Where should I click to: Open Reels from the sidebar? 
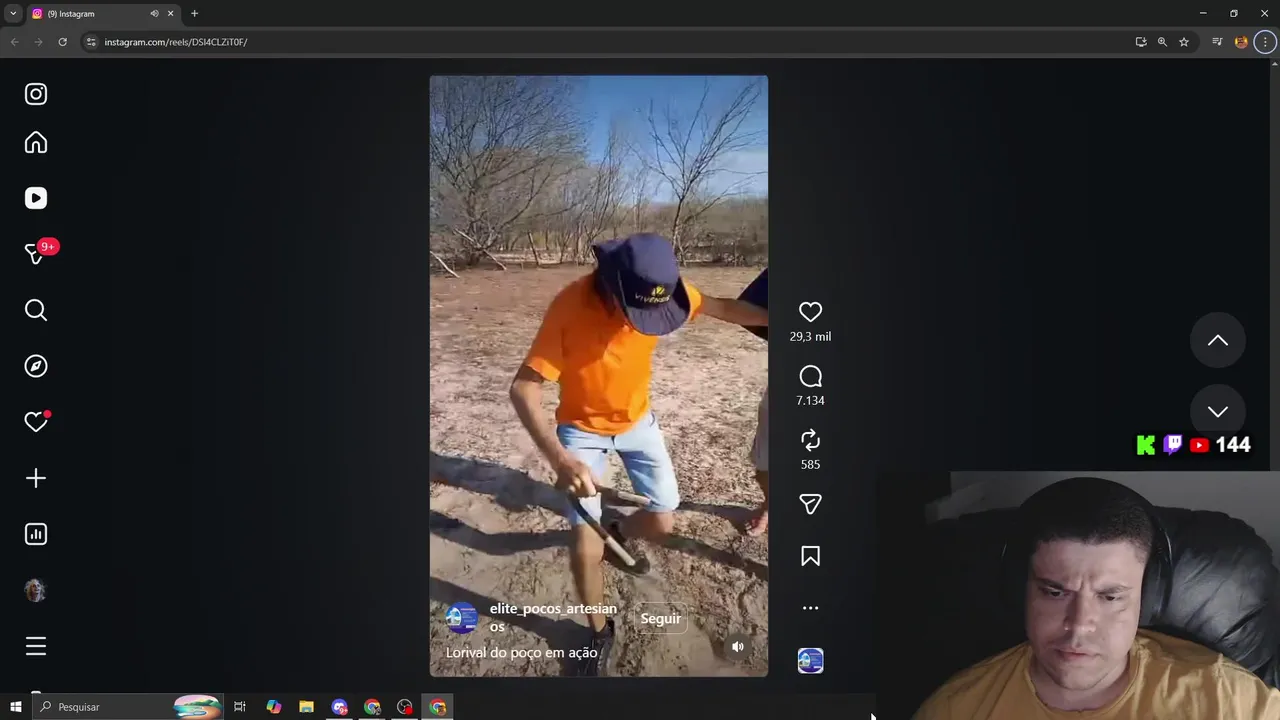[x=36, y=198]
